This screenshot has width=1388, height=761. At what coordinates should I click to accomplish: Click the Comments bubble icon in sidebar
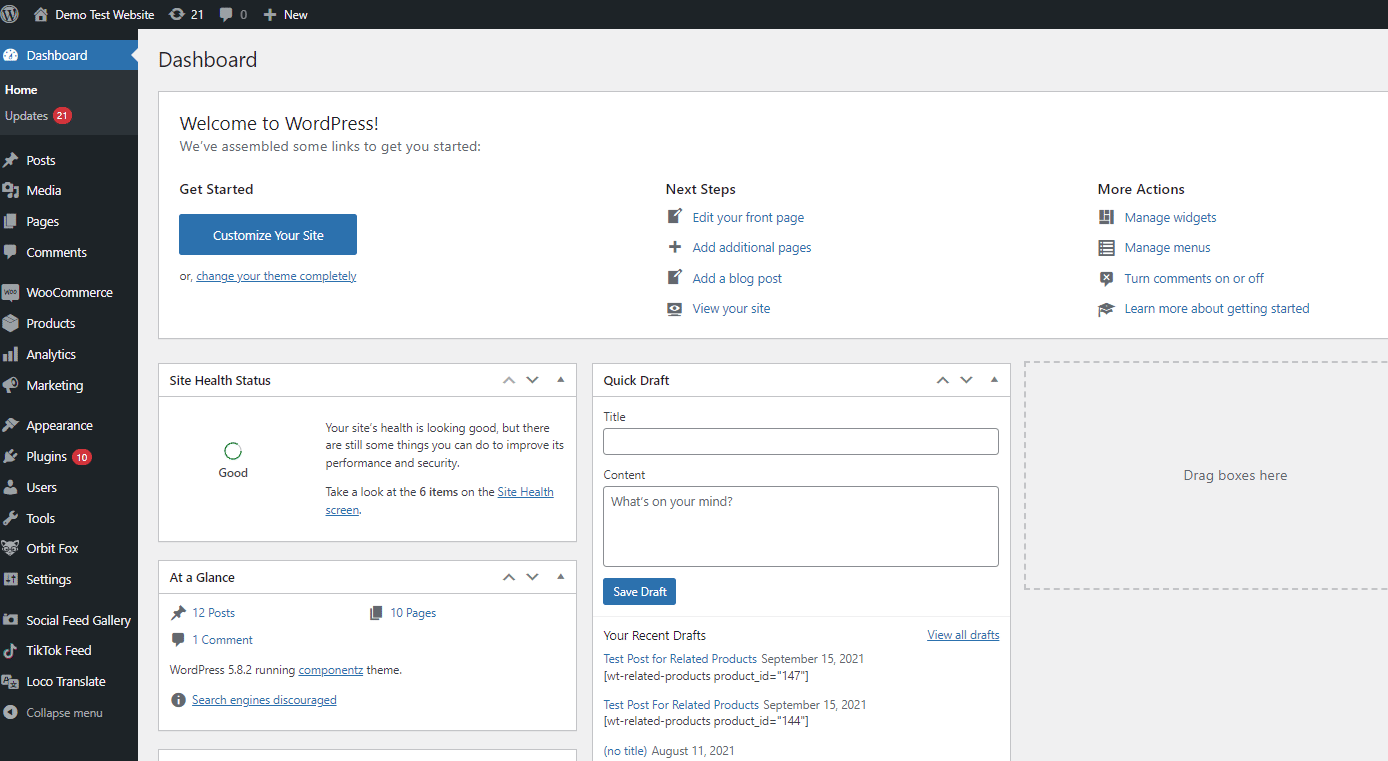[11, 252]
